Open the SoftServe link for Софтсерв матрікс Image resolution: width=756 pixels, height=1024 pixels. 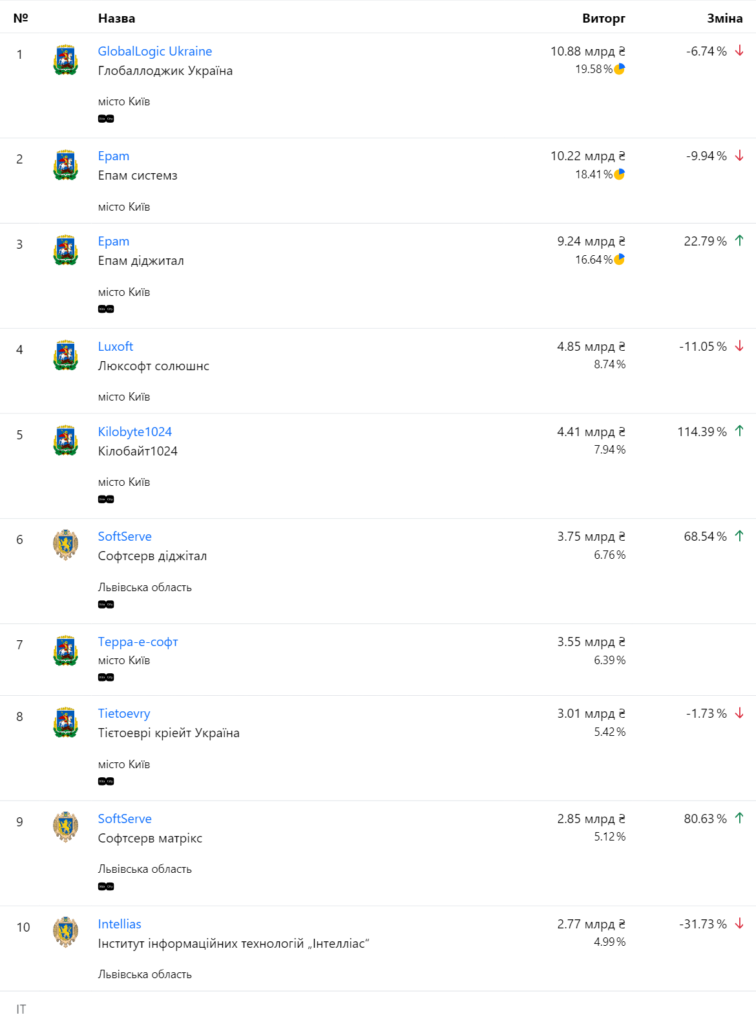click(125, 818)
